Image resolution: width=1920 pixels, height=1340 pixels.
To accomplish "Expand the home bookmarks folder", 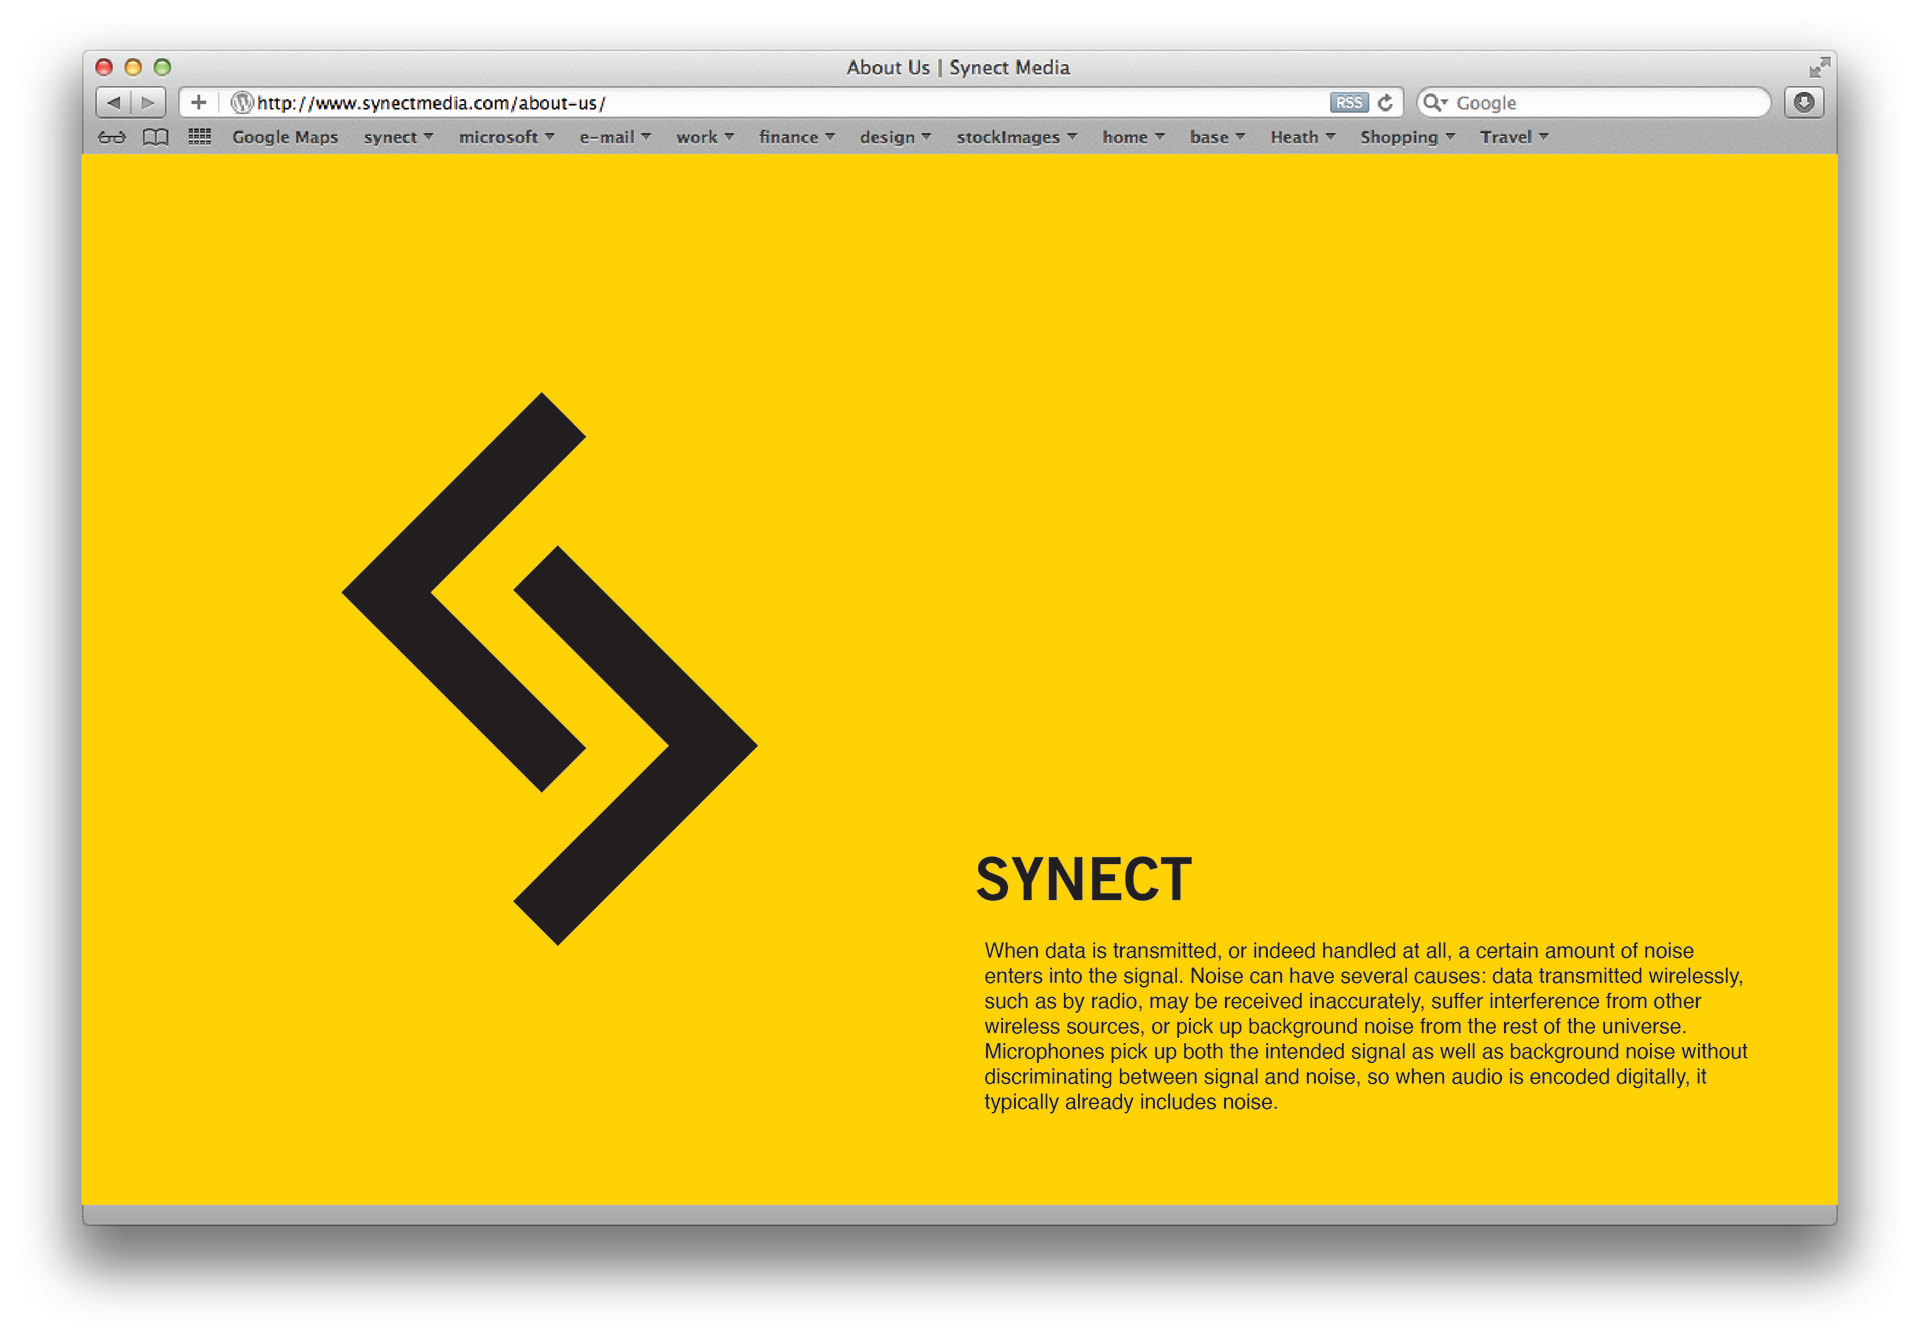I will 1133,137.
